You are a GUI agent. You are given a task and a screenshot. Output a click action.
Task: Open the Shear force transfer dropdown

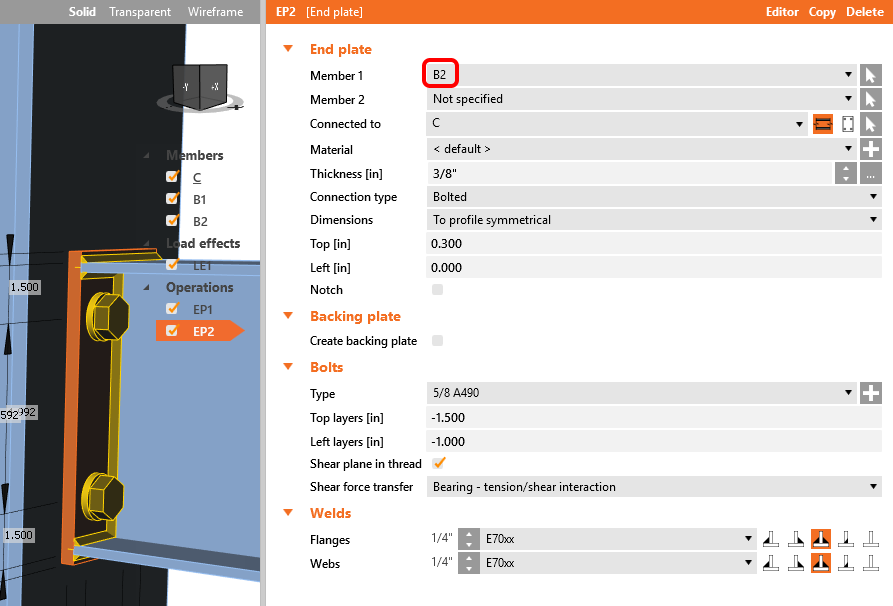653,487
